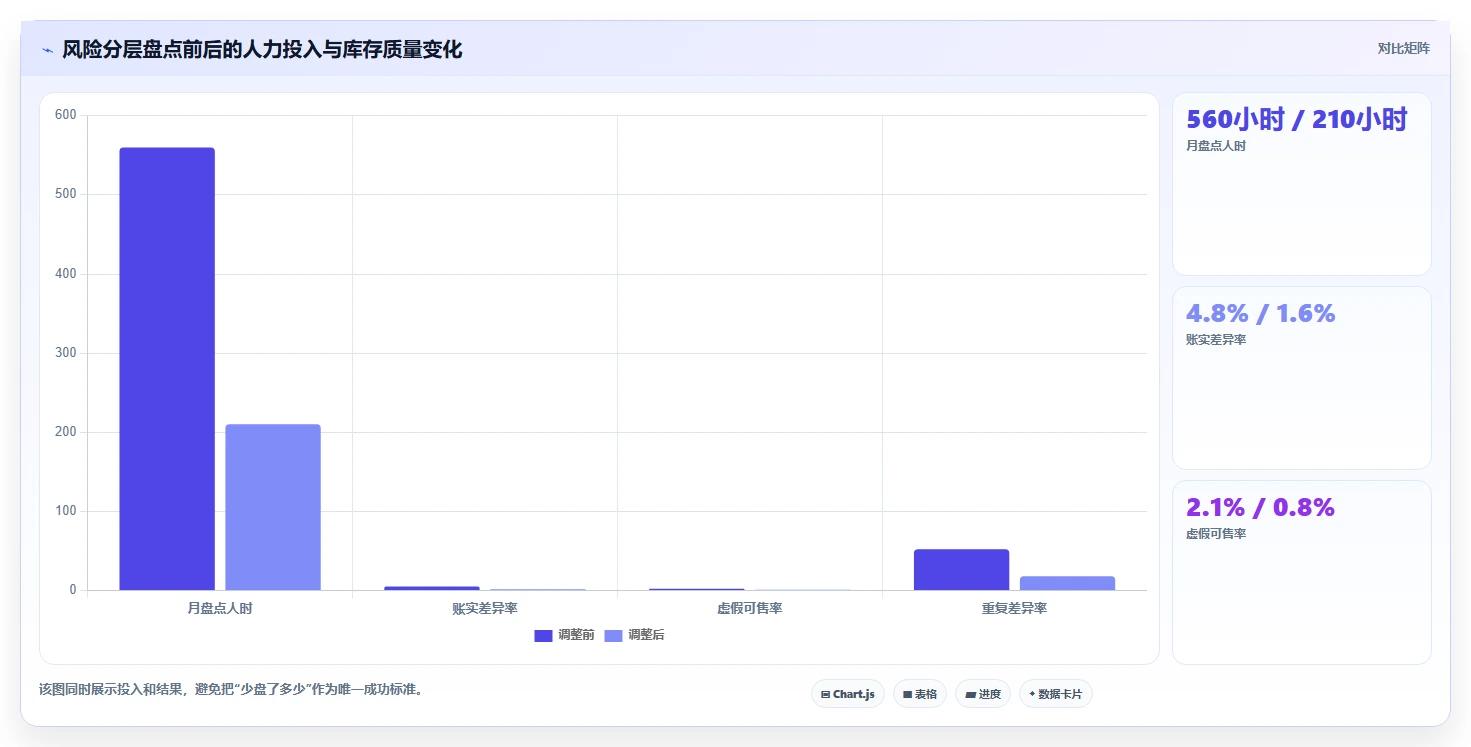The image size is (1471, 747).
Task: Click the footer note starting 该图同时展示投入和结果
Action: tap(231, 690)
